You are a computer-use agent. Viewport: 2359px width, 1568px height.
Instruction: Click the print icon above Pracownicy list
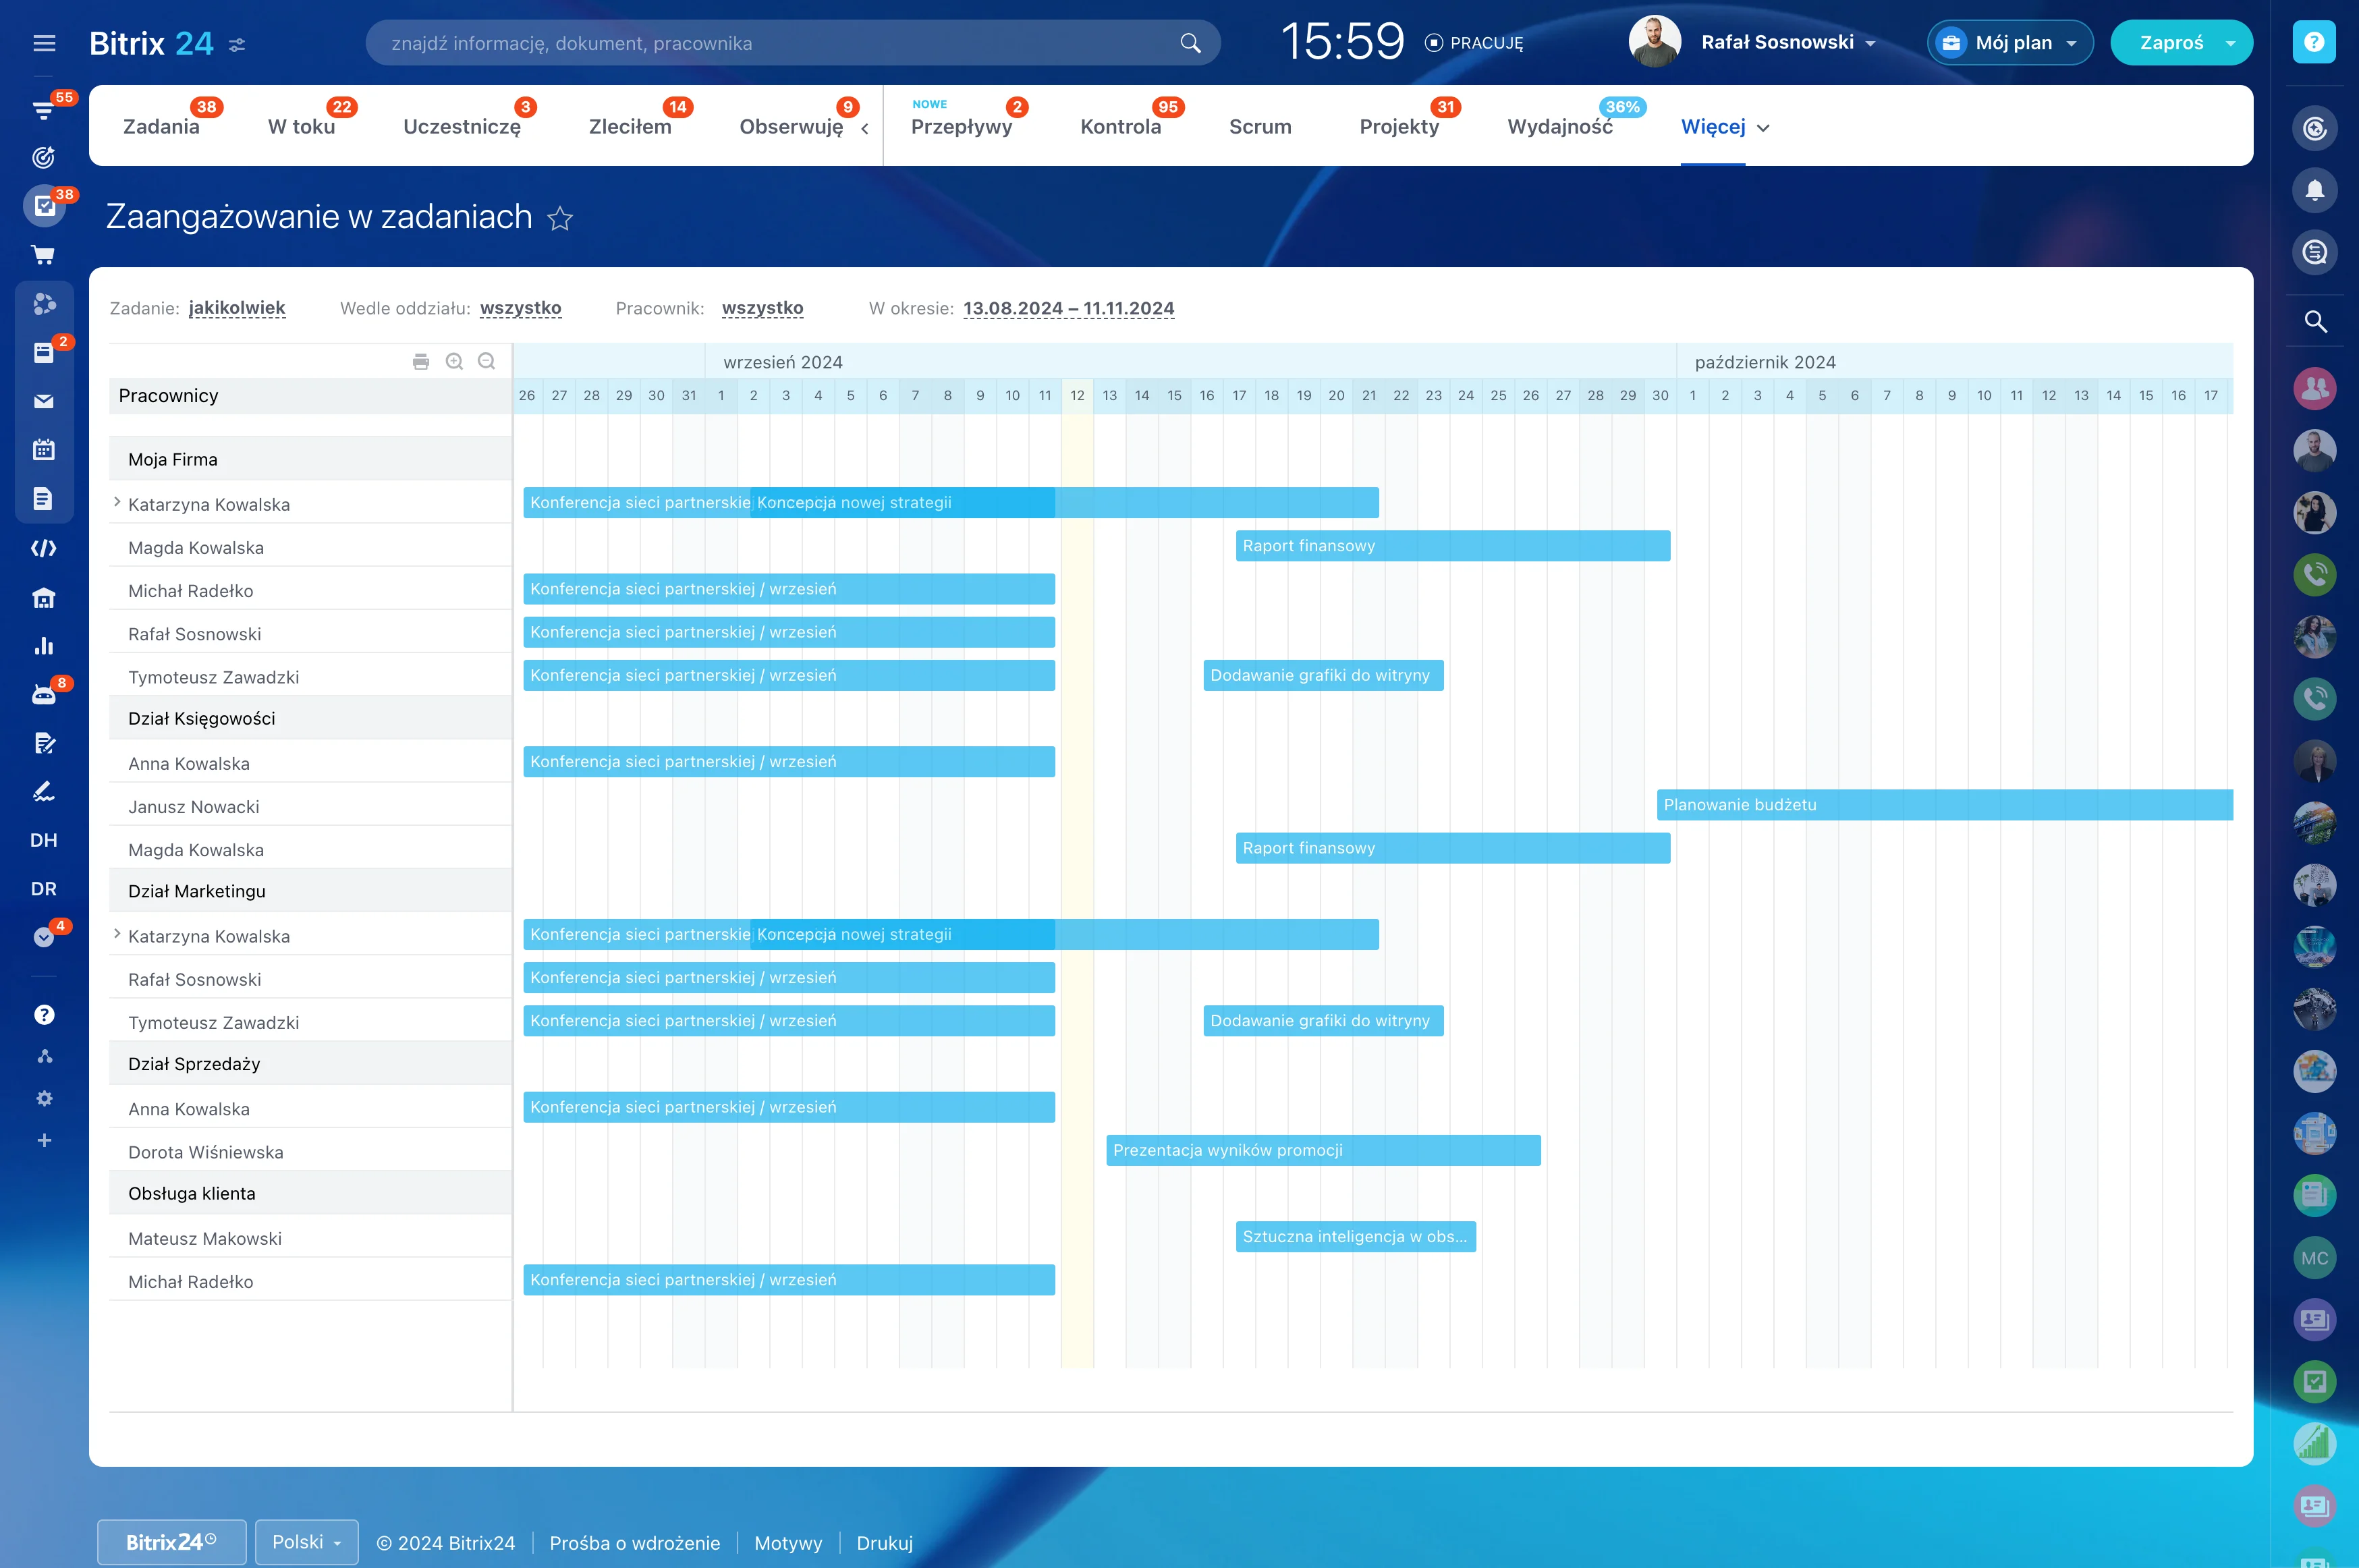[x=421, y=361]
